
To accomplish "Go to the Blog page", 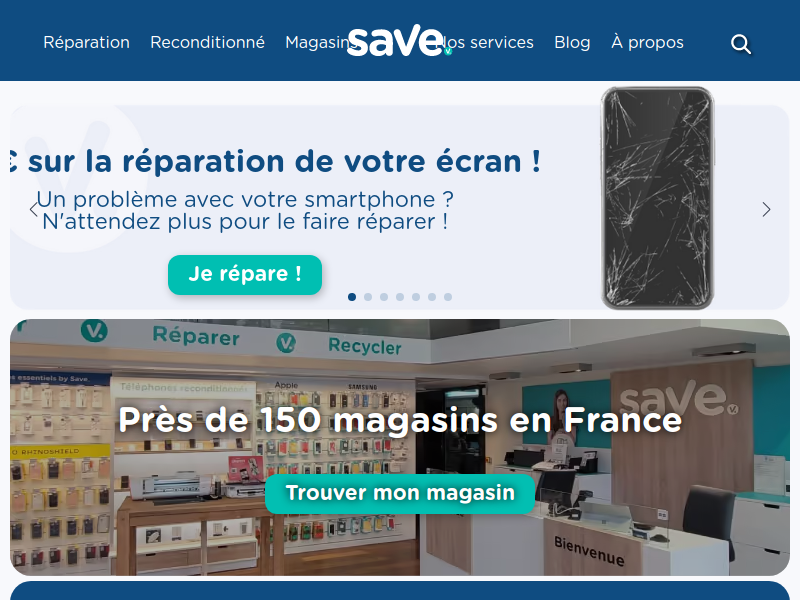I will tap(572, 42).
